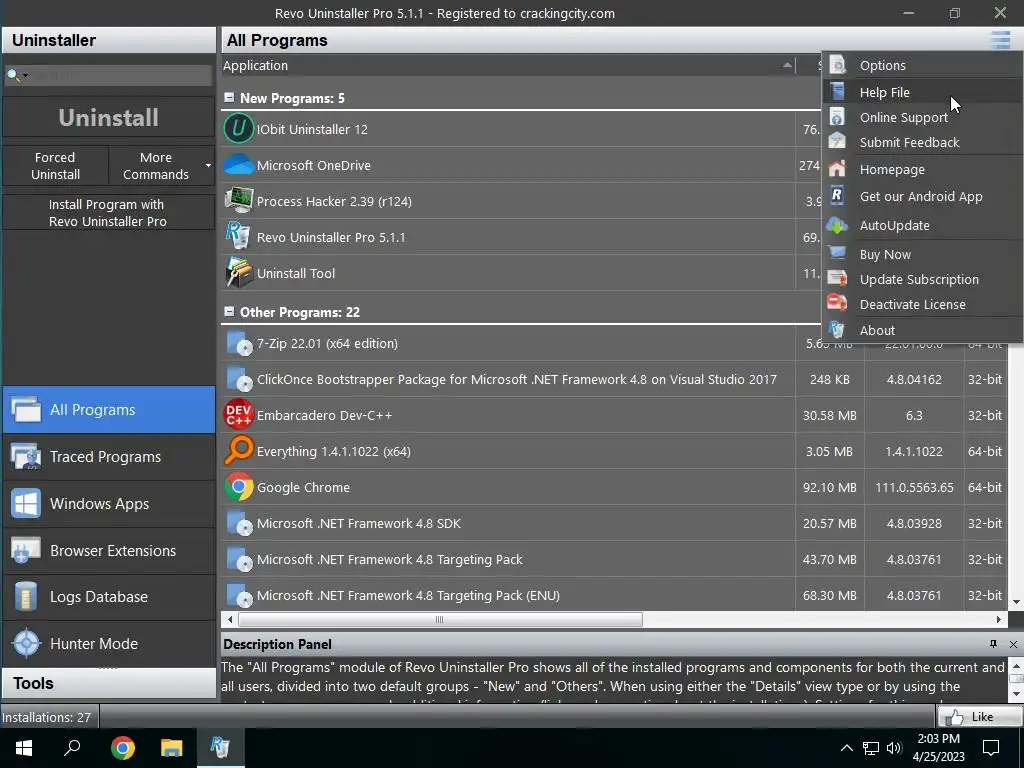Click the Logs Database sidebar icon
This screenshot has width=1024, height=768.
pos(25,596)
